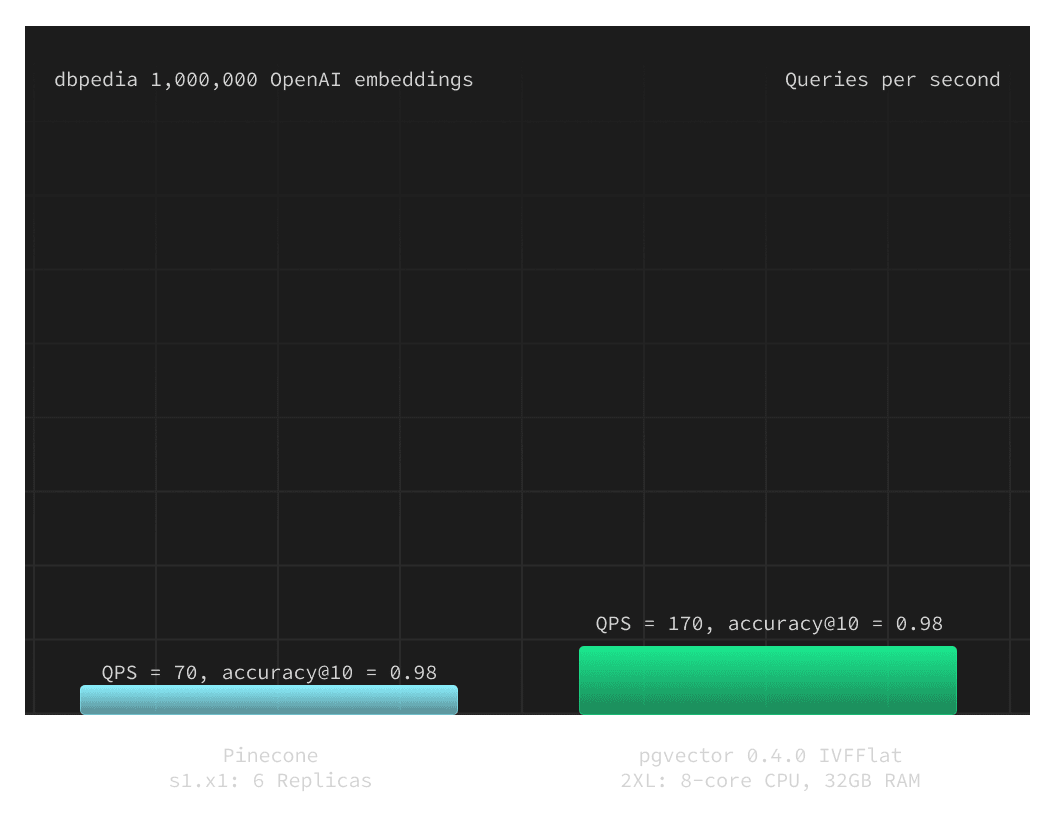
Task: Select the 'QPS = 70, accuracy@10 = 0.98' label
Action: click(x=269, y=672)
